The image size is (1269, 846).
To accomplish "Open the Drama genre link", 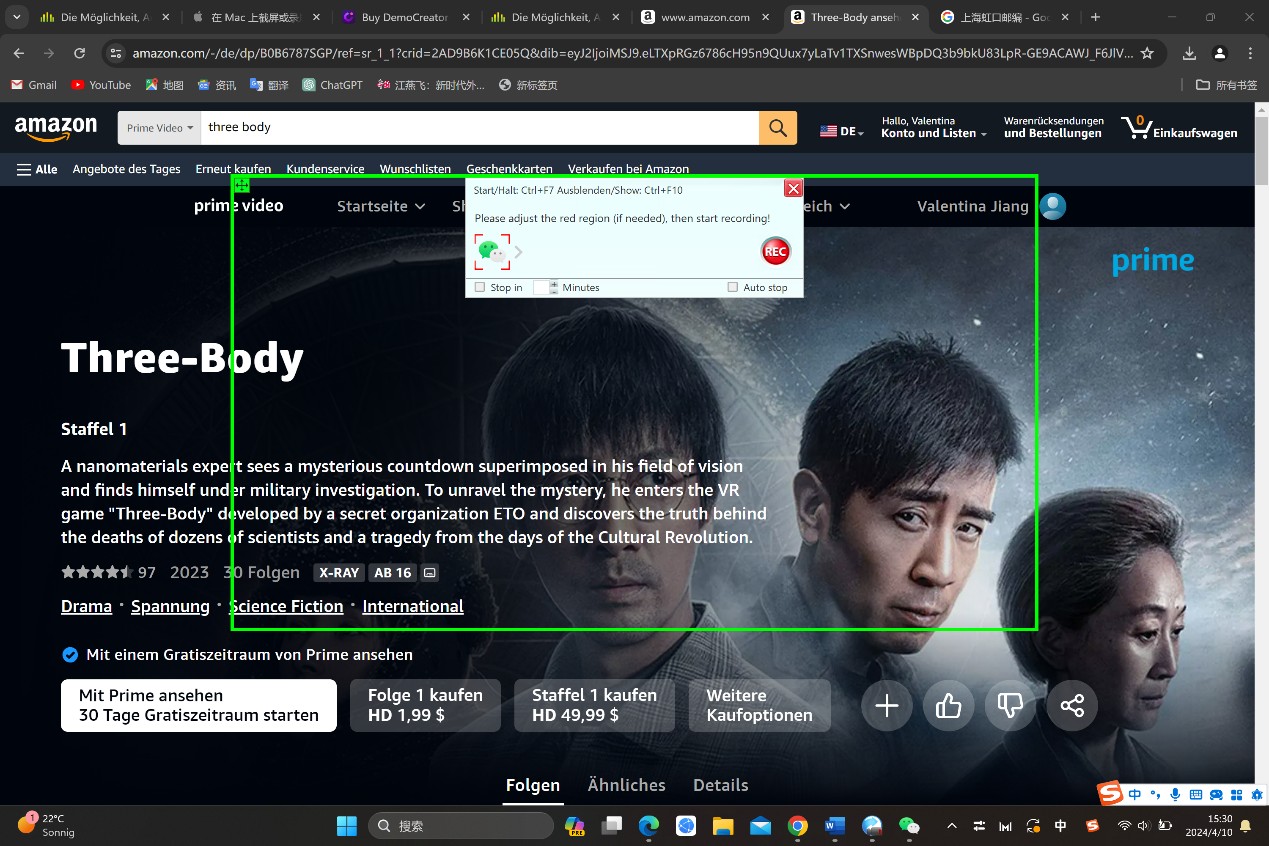I will coord(86,606).
